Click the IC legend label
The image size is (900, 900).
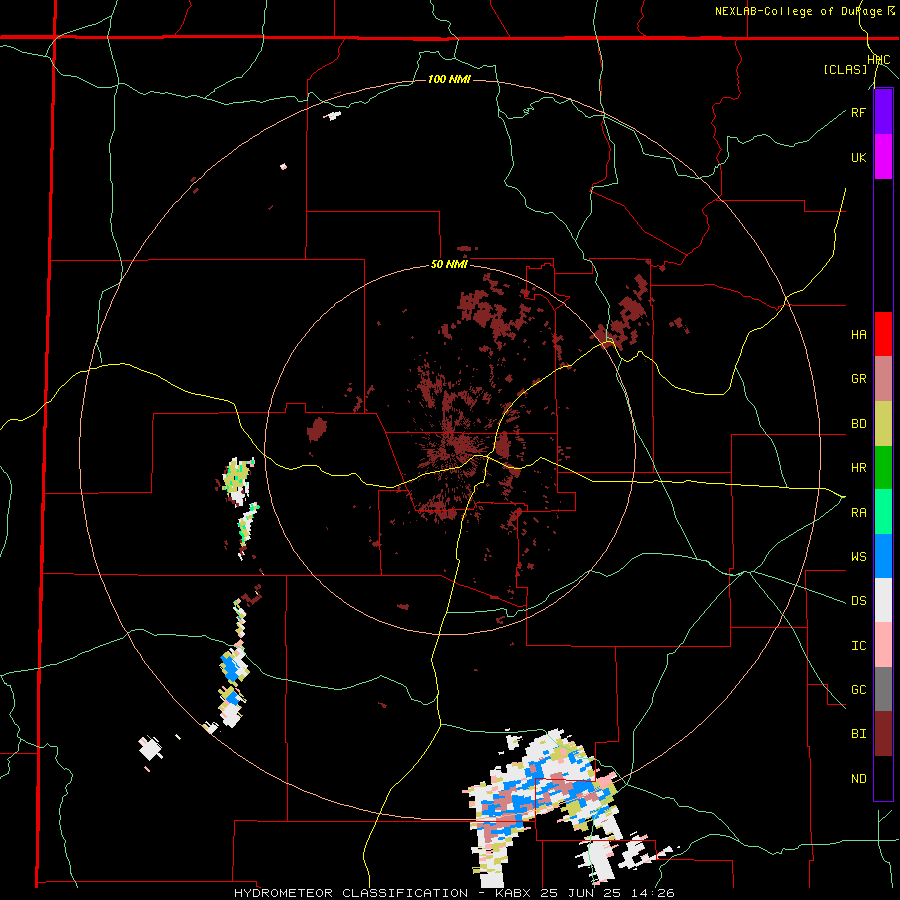coord(858,646)
